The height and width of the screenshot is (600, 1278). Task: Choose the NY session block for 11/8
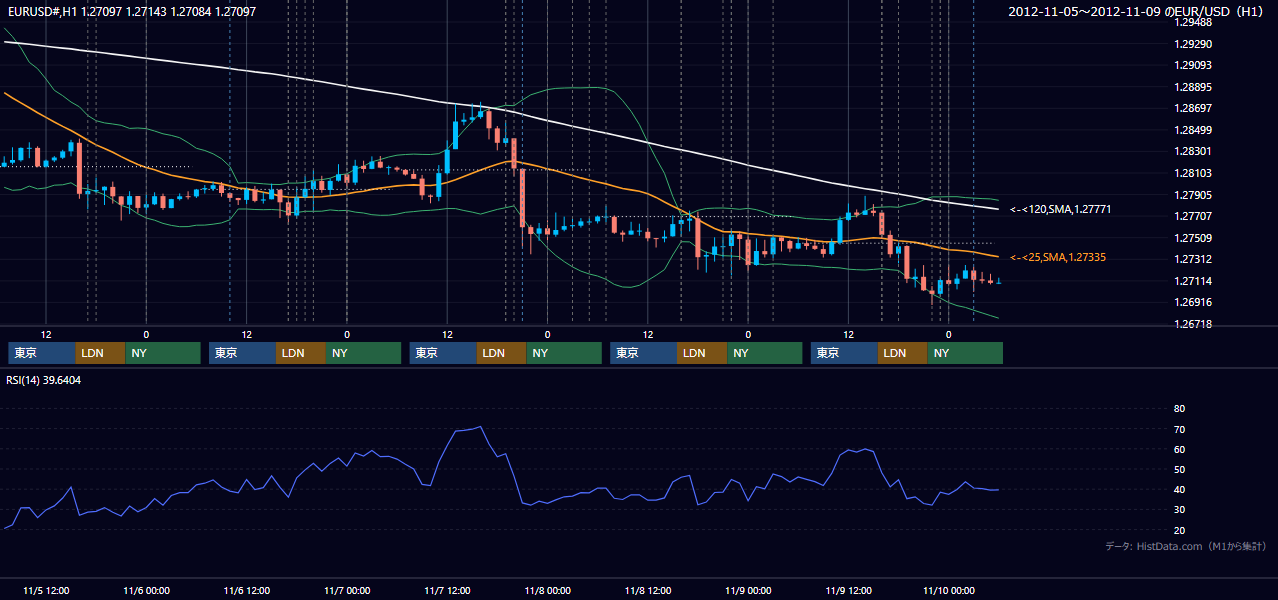pos(765,353)
